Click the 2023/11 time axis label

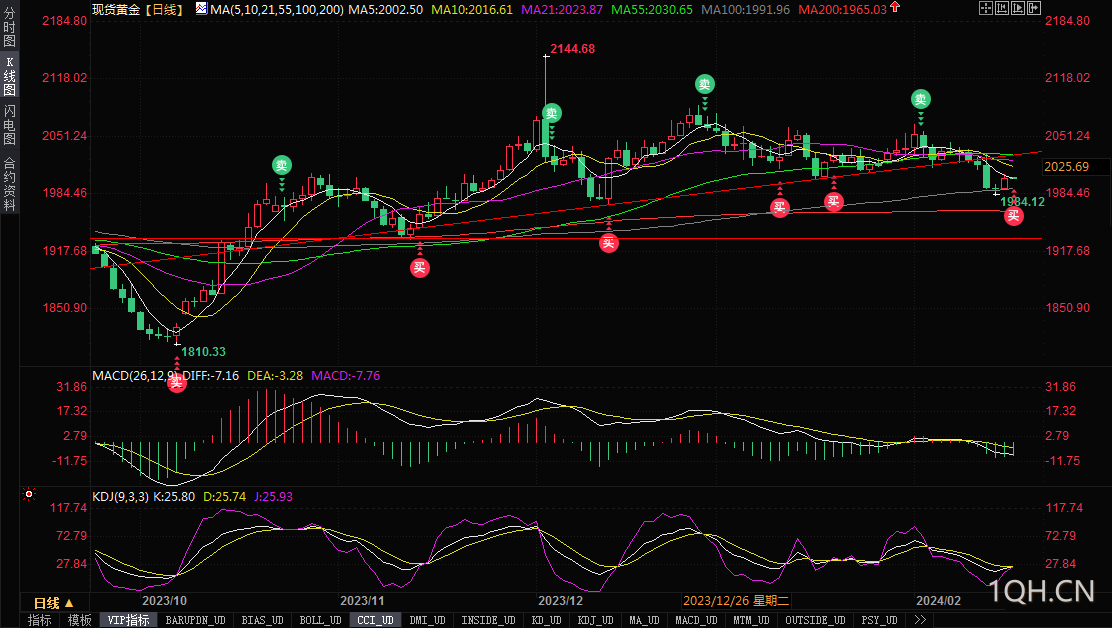(362, 600)
